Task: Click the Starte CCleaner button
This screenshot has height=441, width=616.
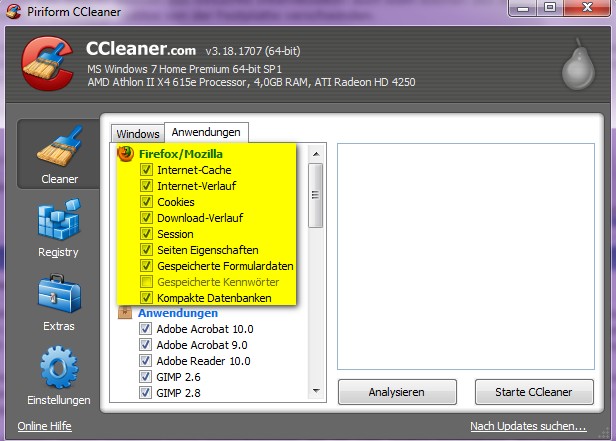Action: click(534, 392)
